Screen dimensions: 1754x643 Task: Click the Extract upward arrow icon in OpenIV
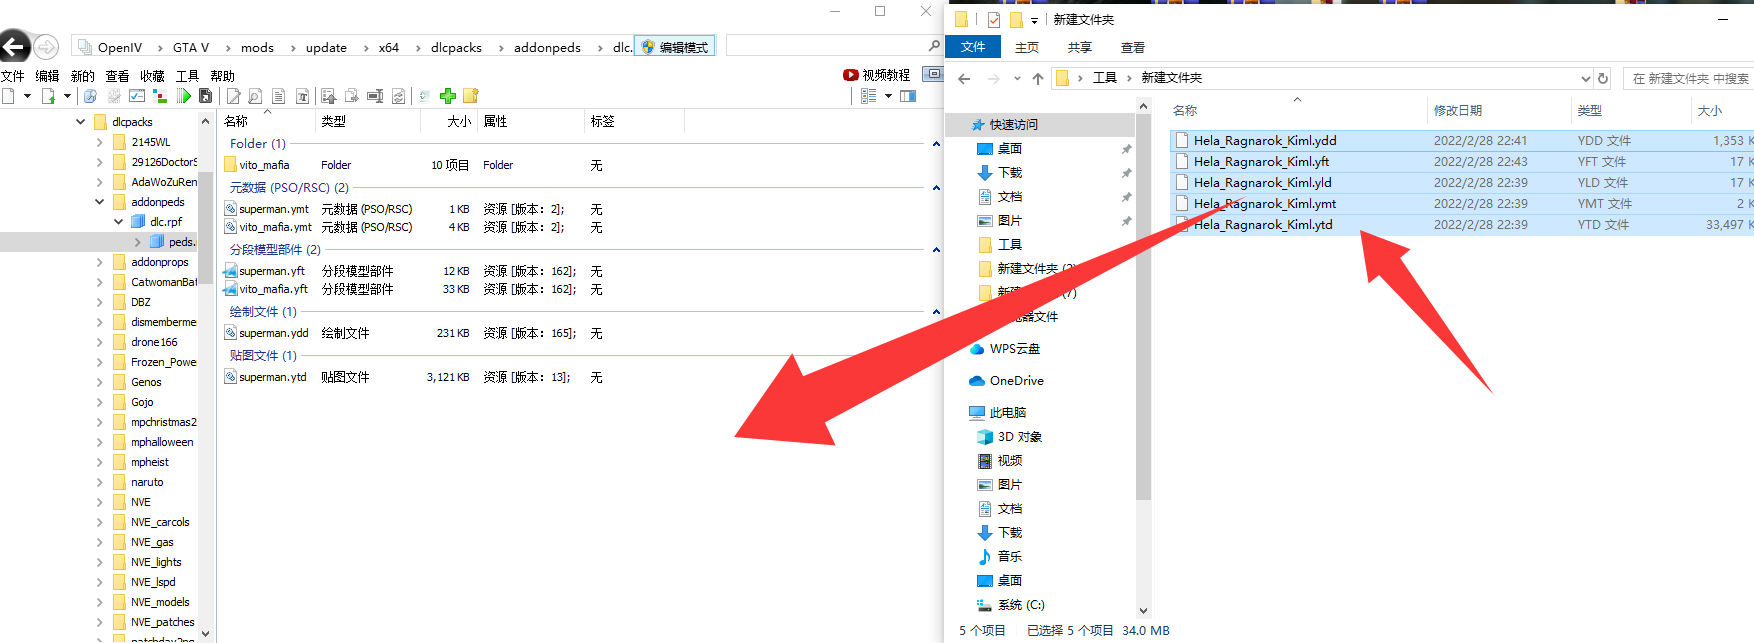[329, 96]
